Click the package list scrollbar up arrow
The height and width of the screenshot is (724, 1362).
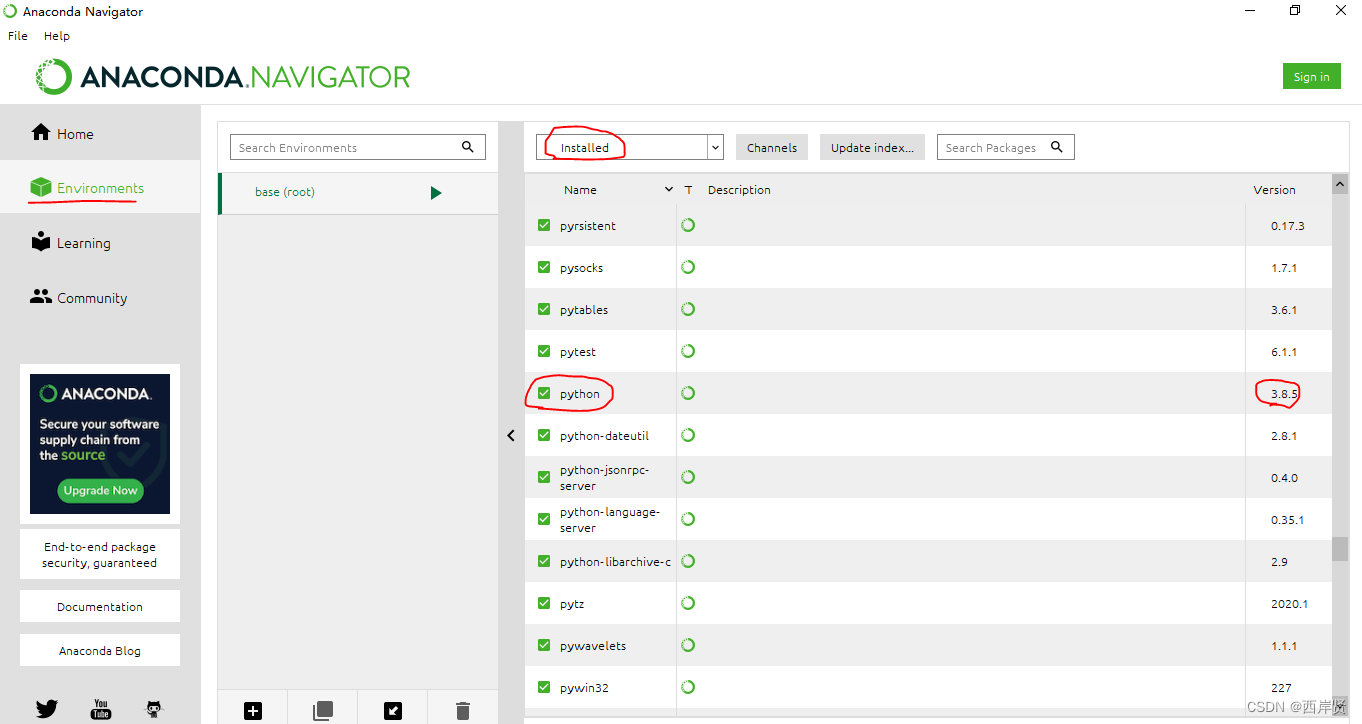click(1340, 184)
